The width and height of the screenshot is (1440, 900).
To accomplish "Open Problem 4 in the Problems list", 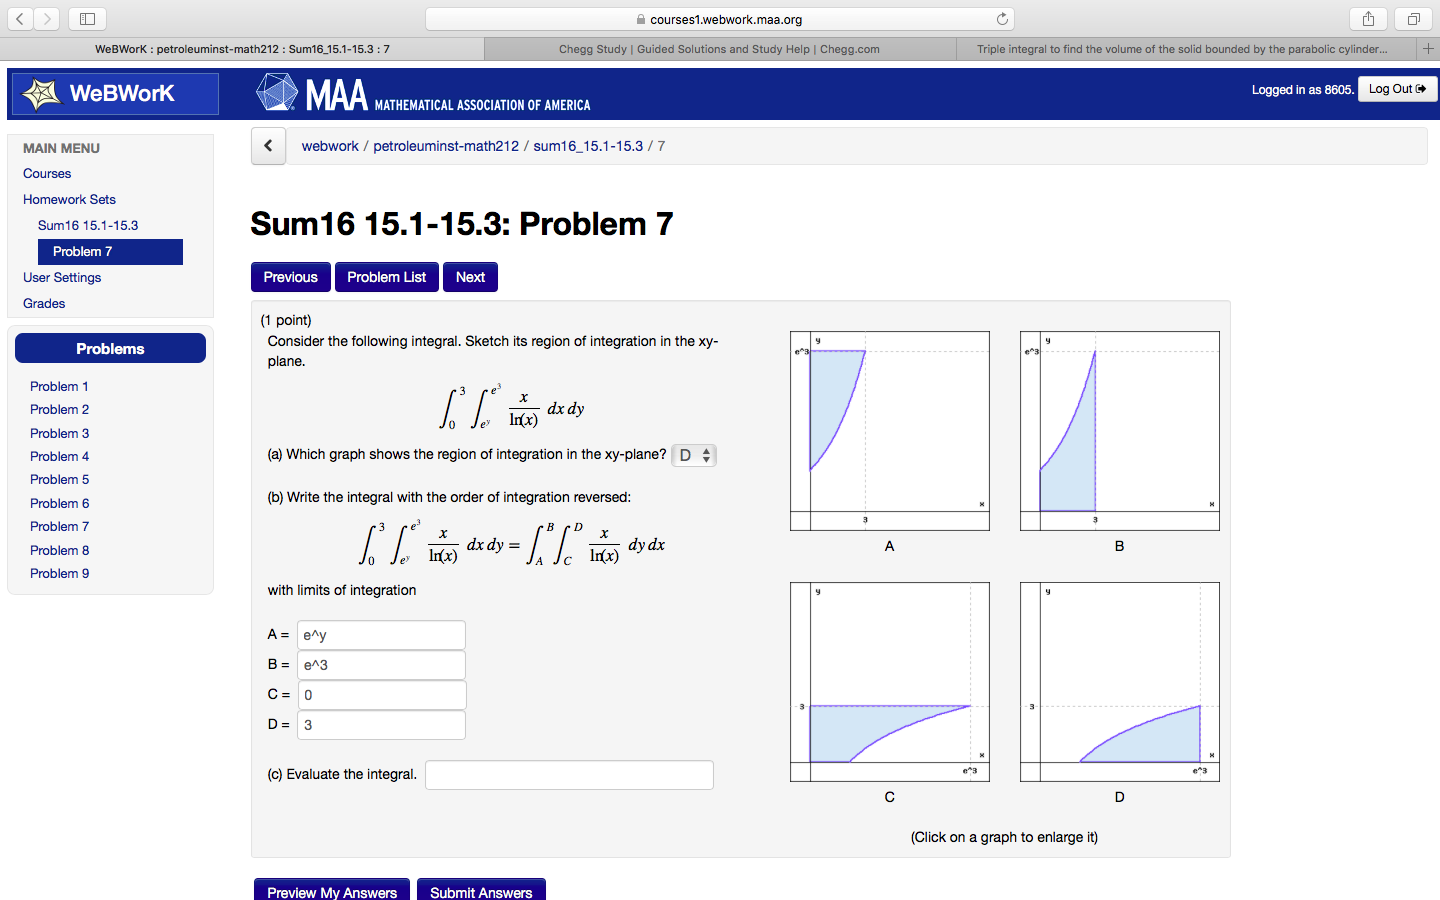I will click(x=59, y=457).
